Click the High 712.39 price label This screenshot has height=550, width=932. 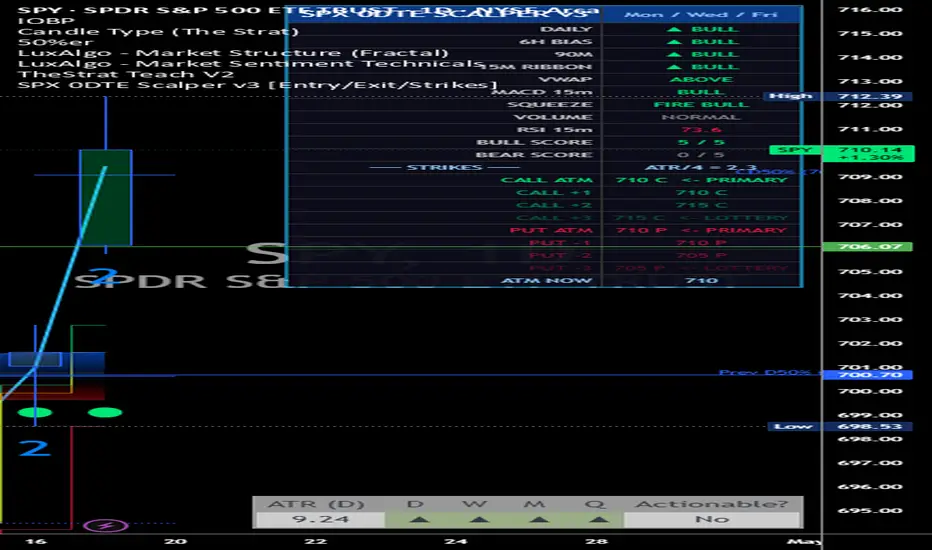point(837,96)
